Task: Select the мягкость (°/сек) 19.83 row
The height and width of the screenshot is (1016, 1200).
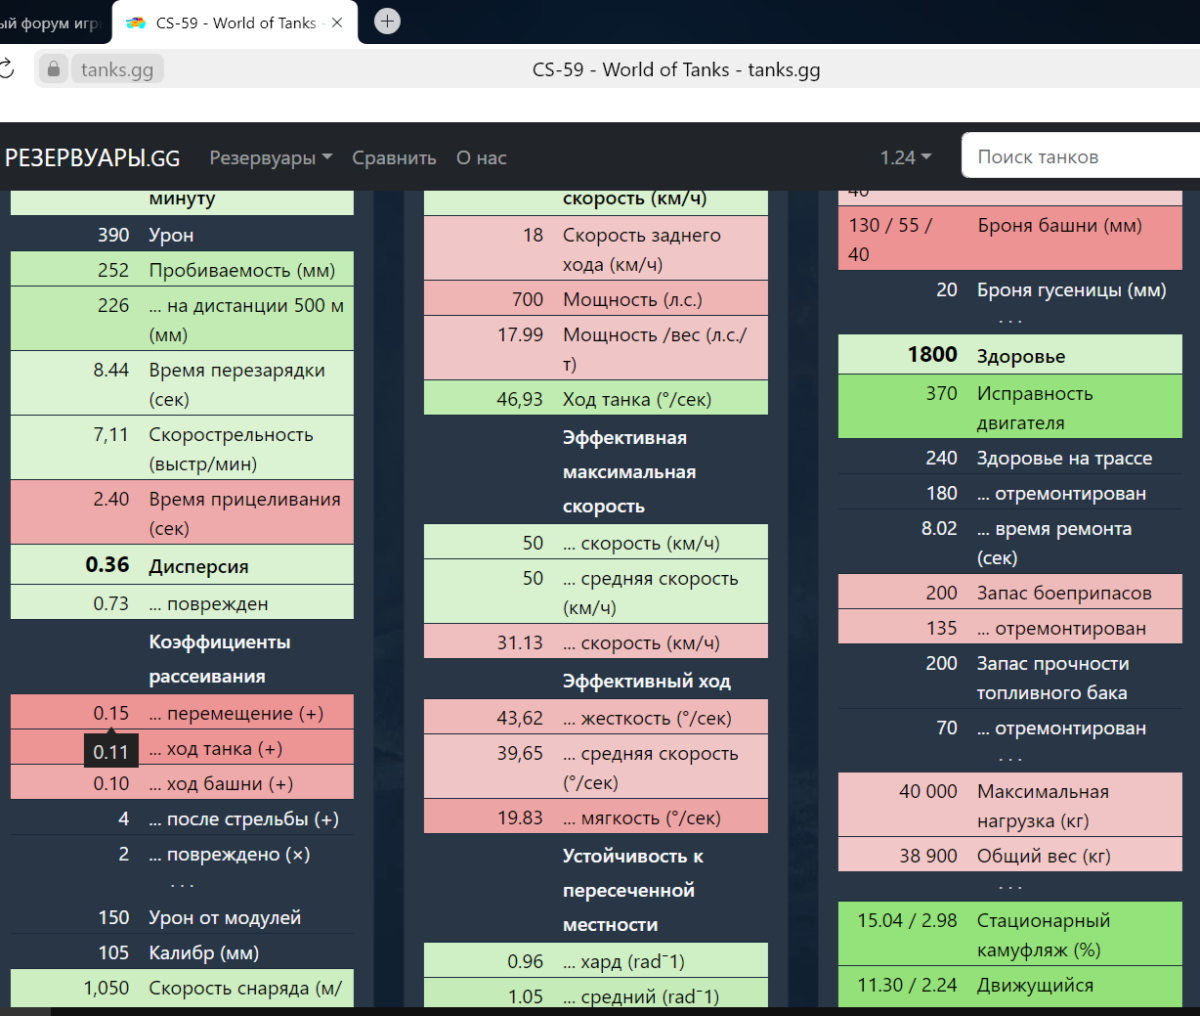Action: 596,817
